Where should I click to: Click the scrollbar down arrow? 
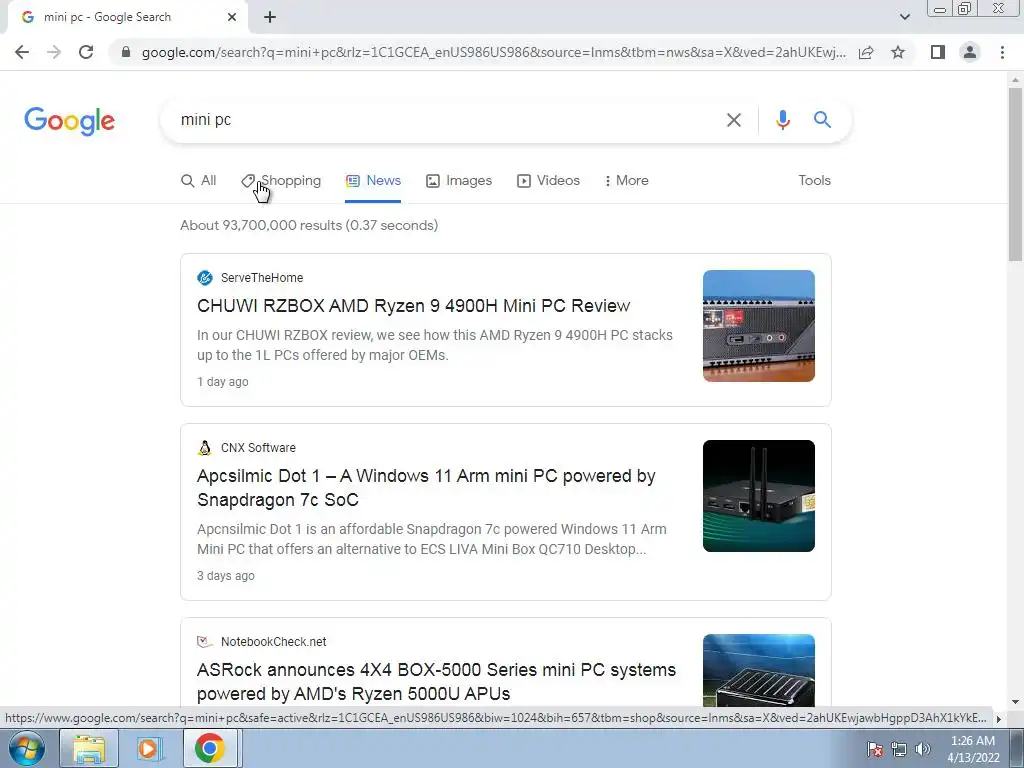1015,703
